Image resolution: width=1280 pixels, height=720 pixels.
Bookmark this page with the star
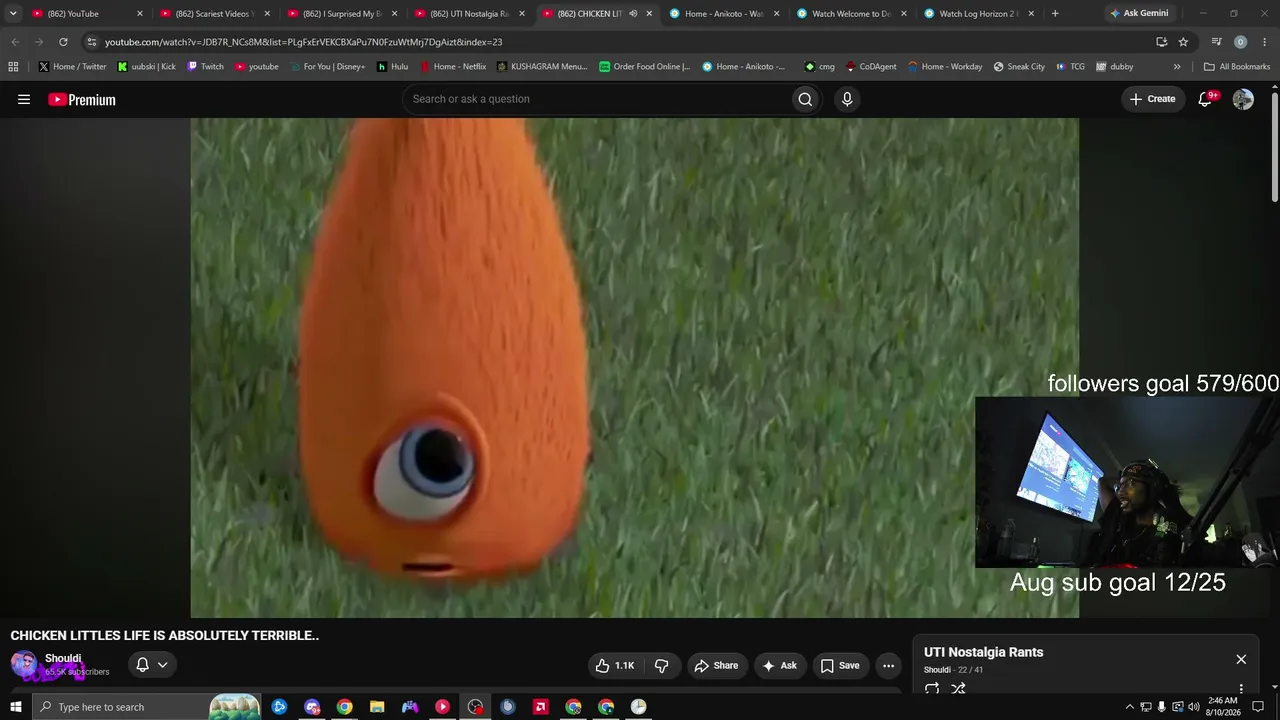[1183, 42]
